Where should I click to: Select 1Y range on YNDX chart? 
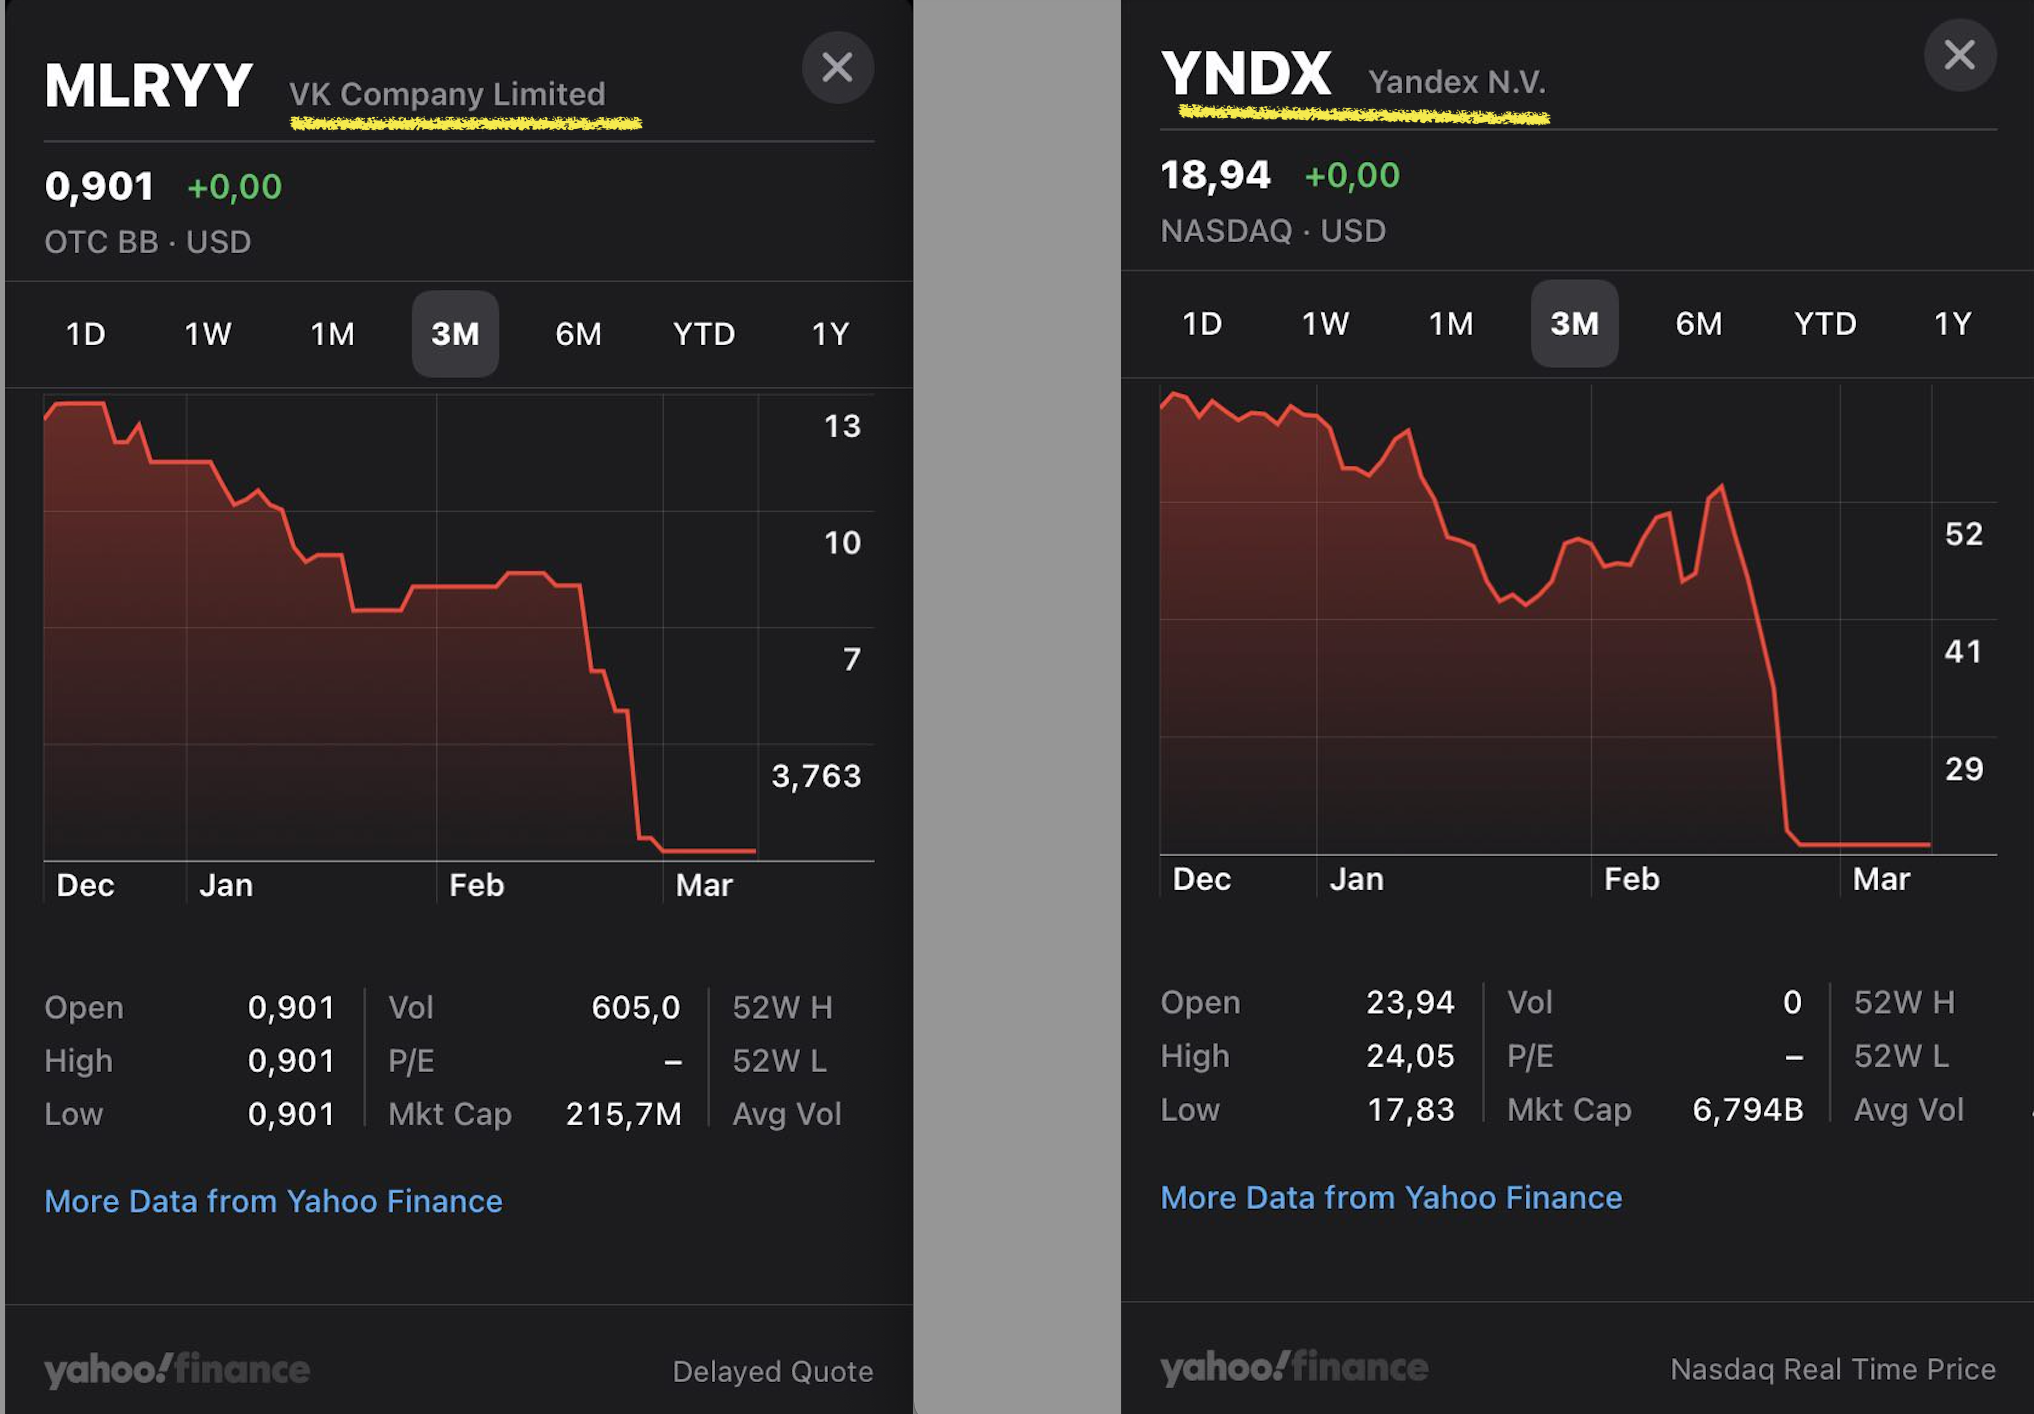tap(1952, 324)
